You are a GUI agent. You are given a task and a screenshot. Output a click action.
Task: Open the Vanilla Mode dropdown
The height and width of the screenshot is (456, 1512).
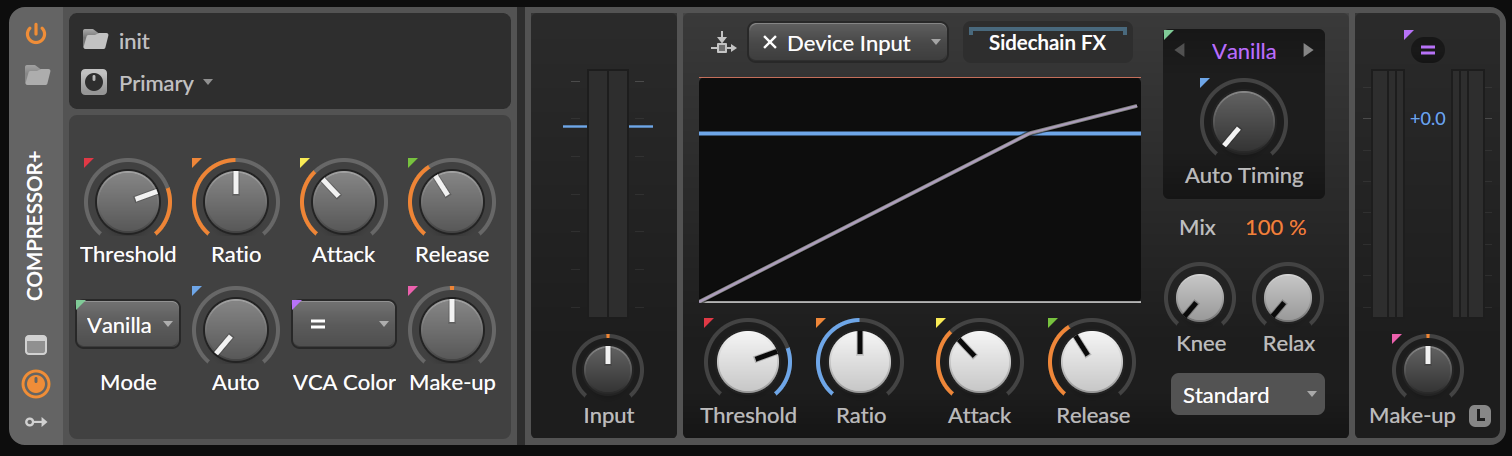point(128,325)
